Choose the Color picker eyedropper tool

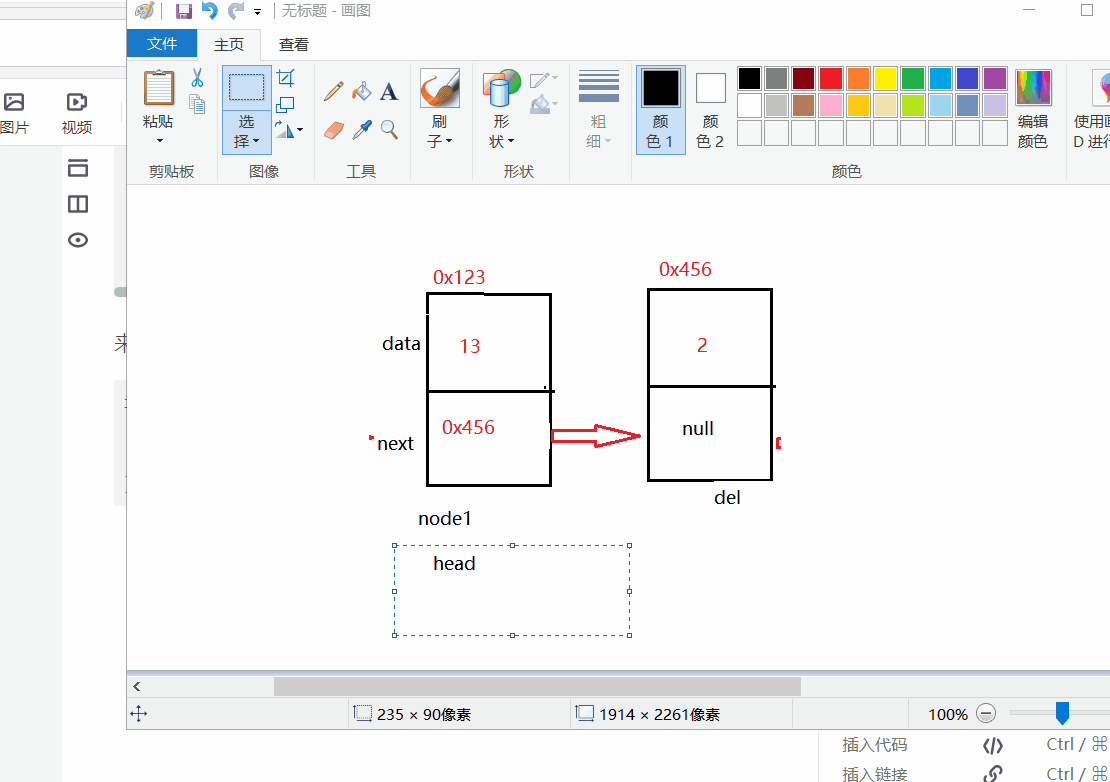click(x=361, y=128)
